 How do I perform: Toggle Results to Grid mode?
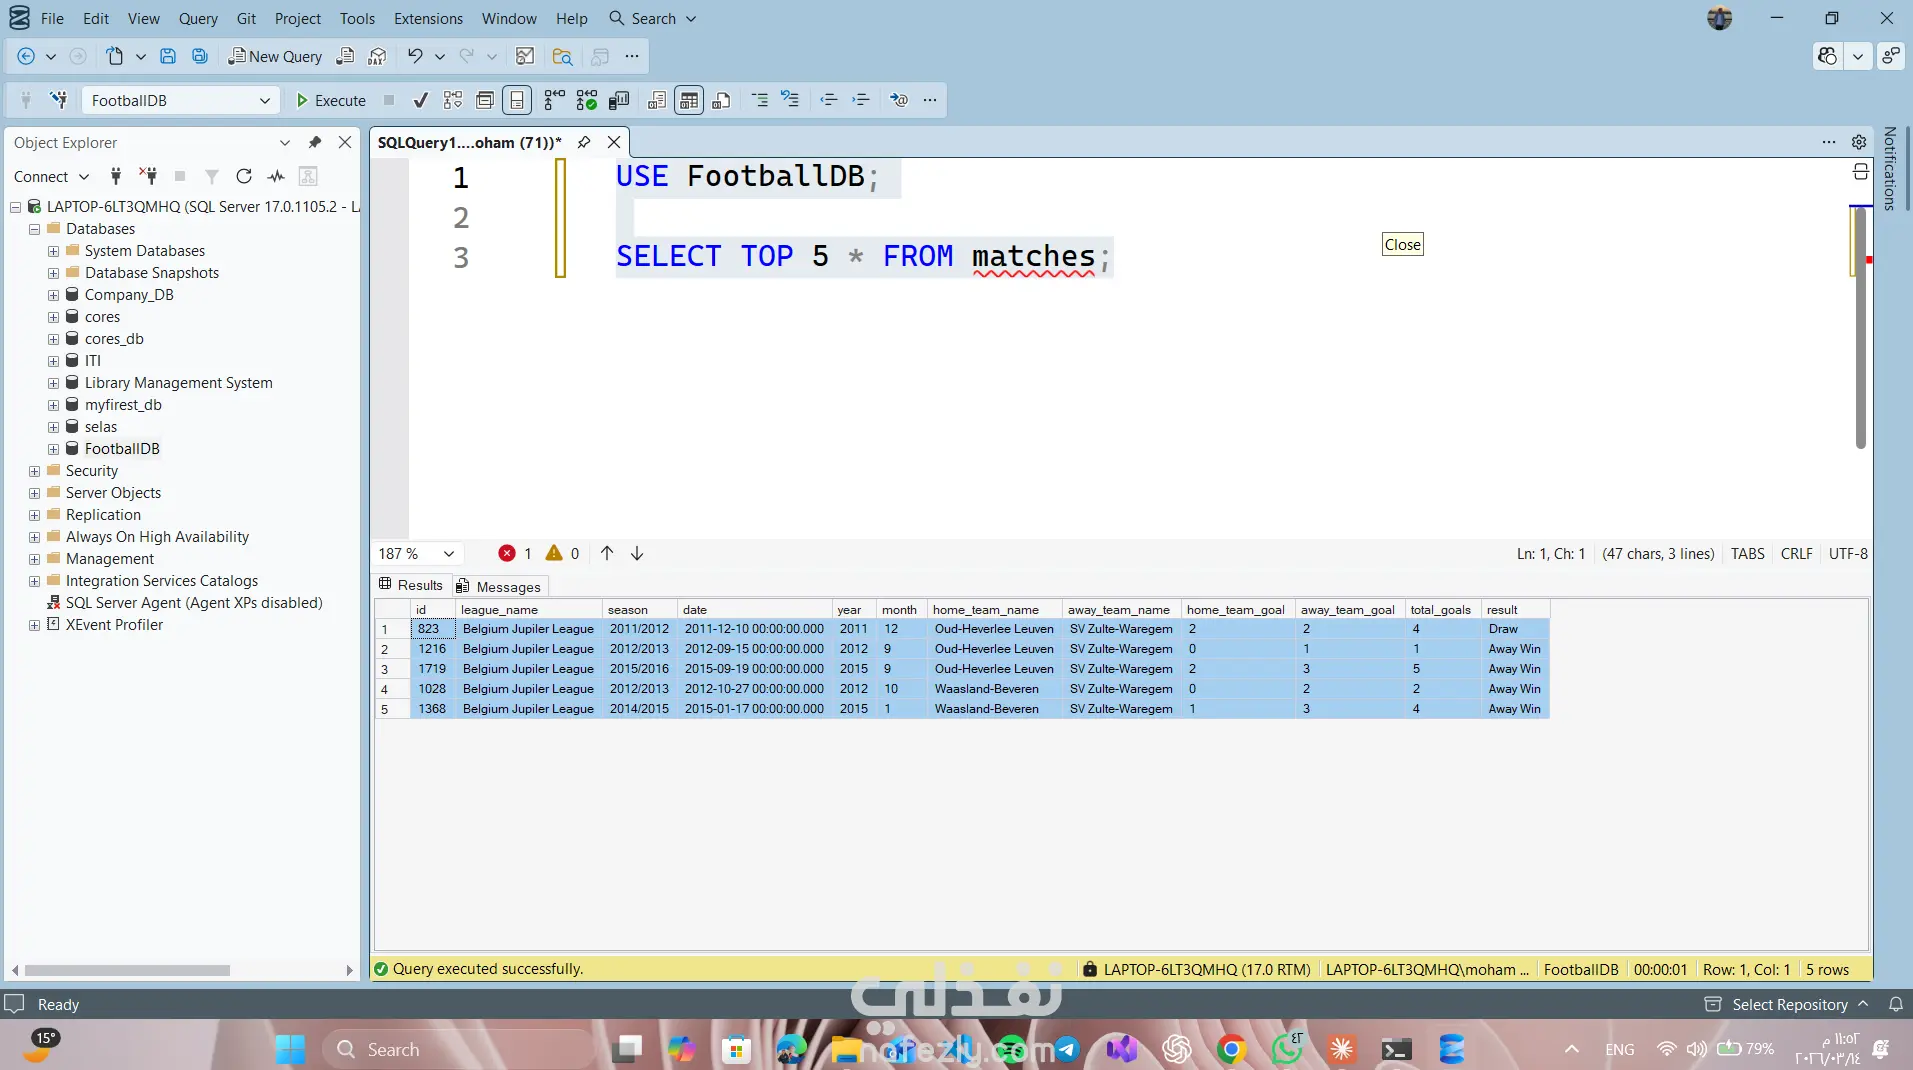pyautogui.click(x=689, y=100)
